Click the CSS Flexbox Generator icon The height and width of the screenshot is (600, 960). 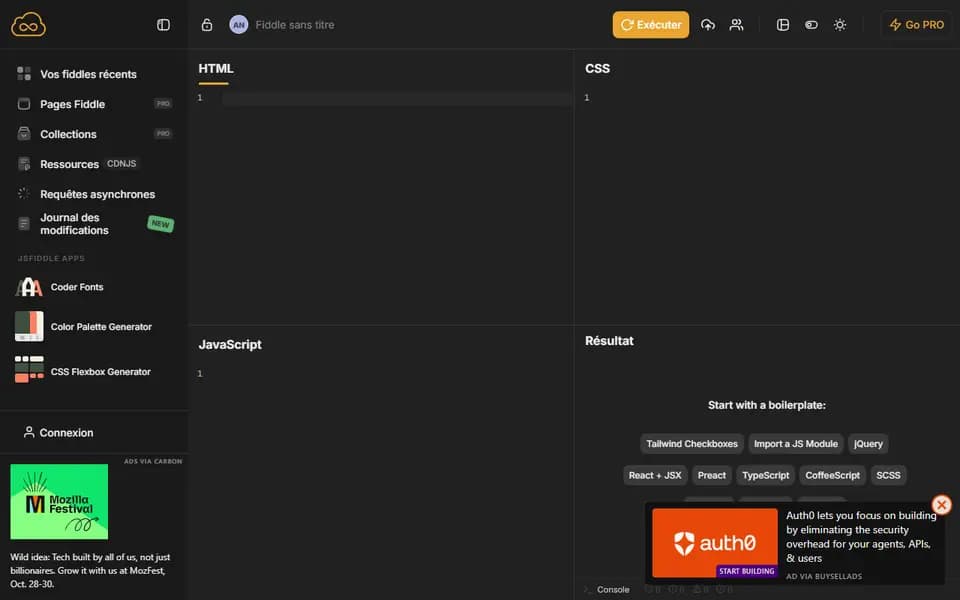click(29, 369)
